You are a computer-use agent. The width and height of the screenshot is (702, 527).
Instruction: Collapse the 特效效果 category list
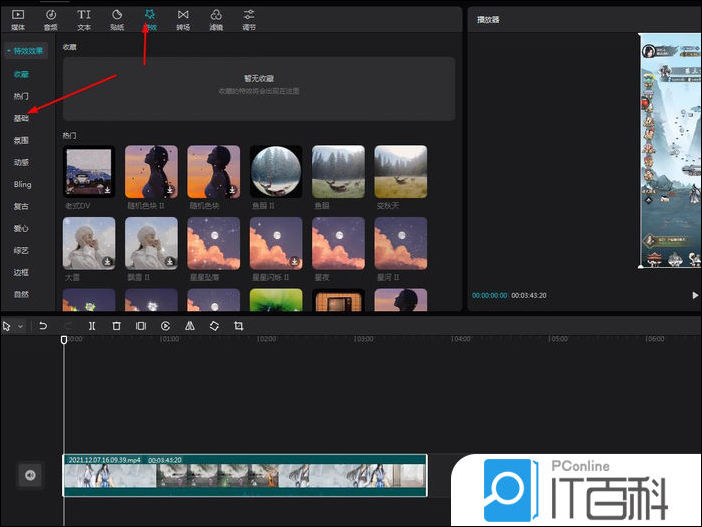point(9,51)
